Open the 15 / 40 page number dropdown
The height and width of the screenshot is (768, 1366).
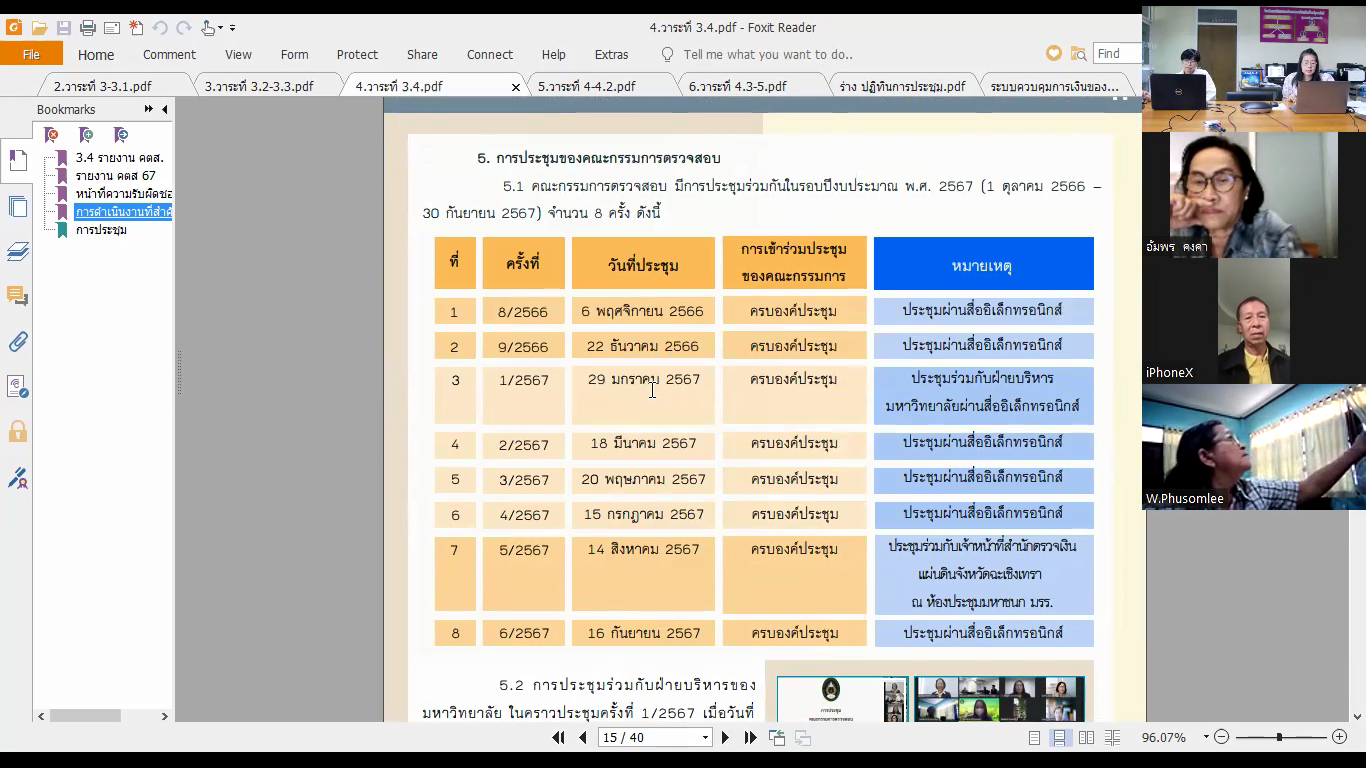point(705,738)
